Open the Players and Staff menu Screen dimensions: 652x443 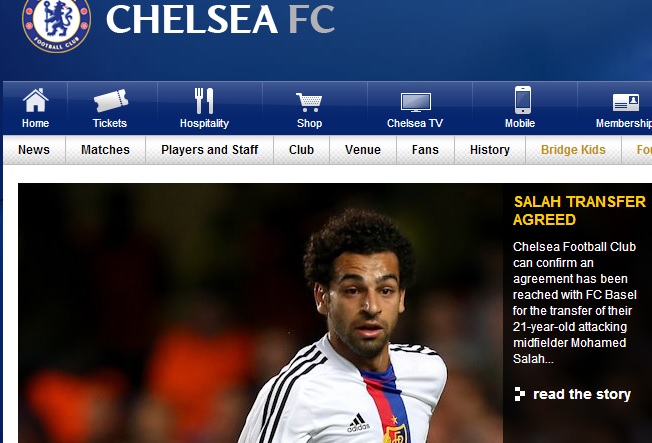click(x=210, y=150)
